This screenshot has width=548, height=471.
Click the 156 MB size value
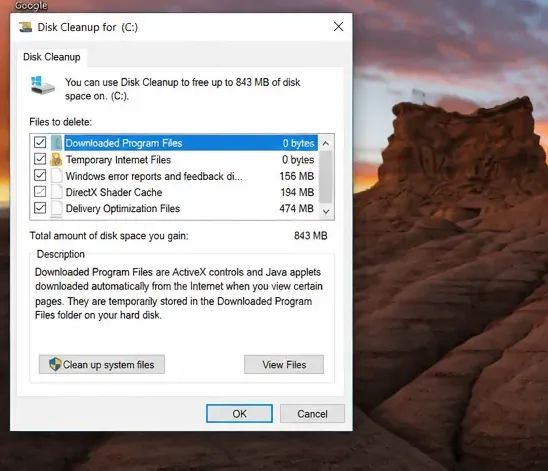click(297, 176)
